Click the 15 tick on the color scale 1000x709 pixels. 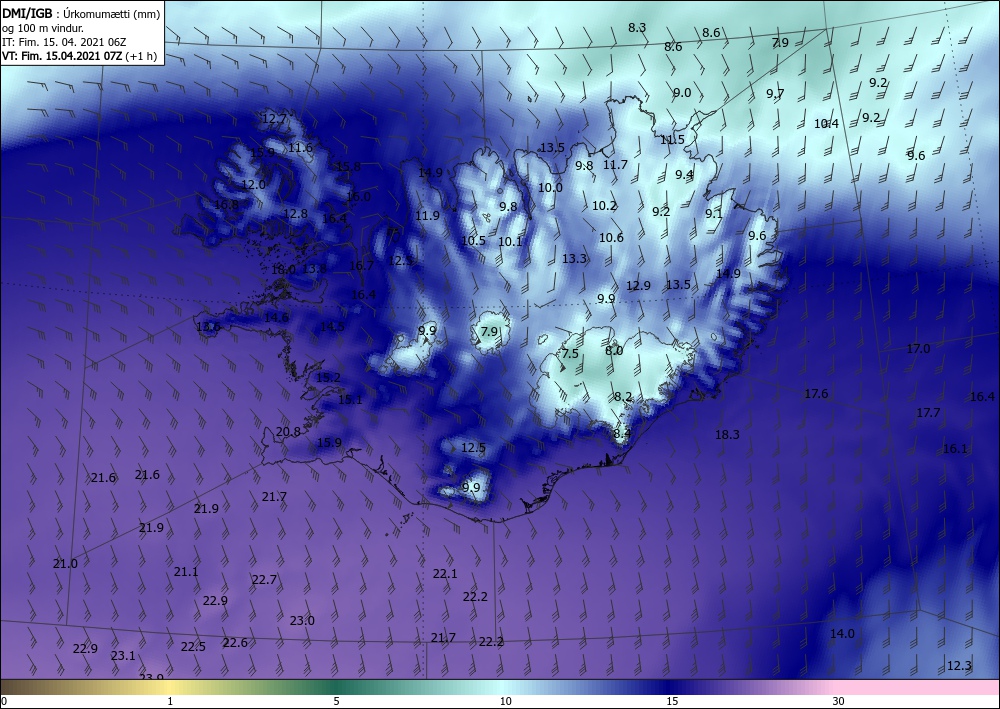point(672,701)
